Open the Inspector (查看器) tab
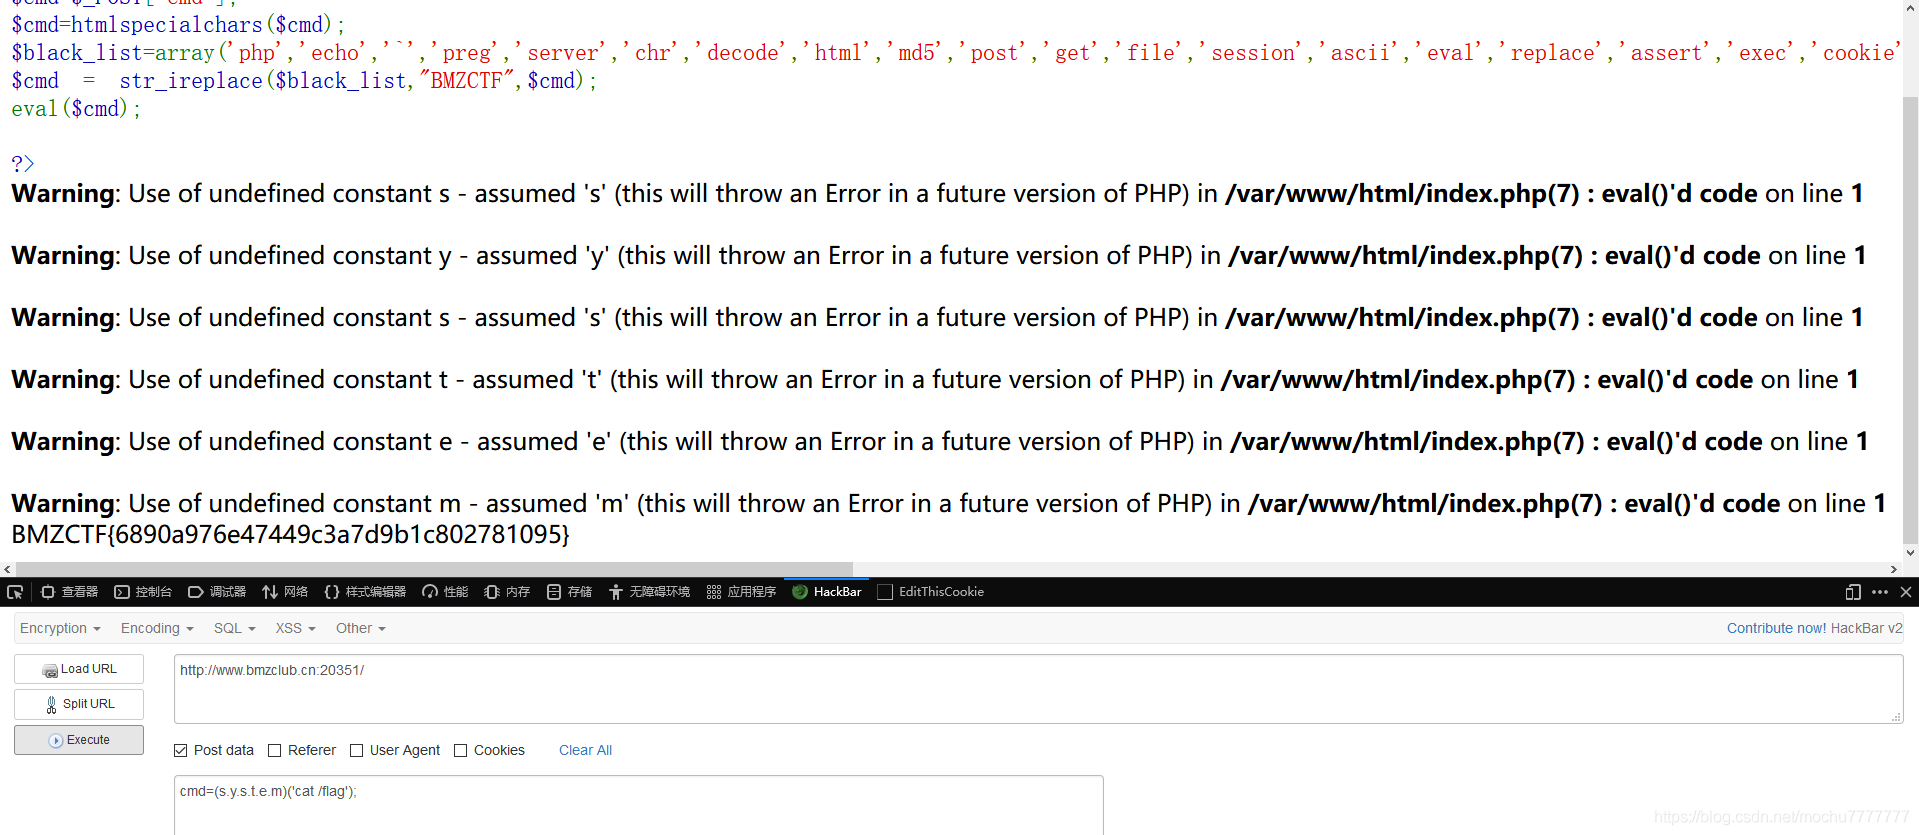Image resolution: width=1919 pixels, height=835 pixels. (69, 592)
